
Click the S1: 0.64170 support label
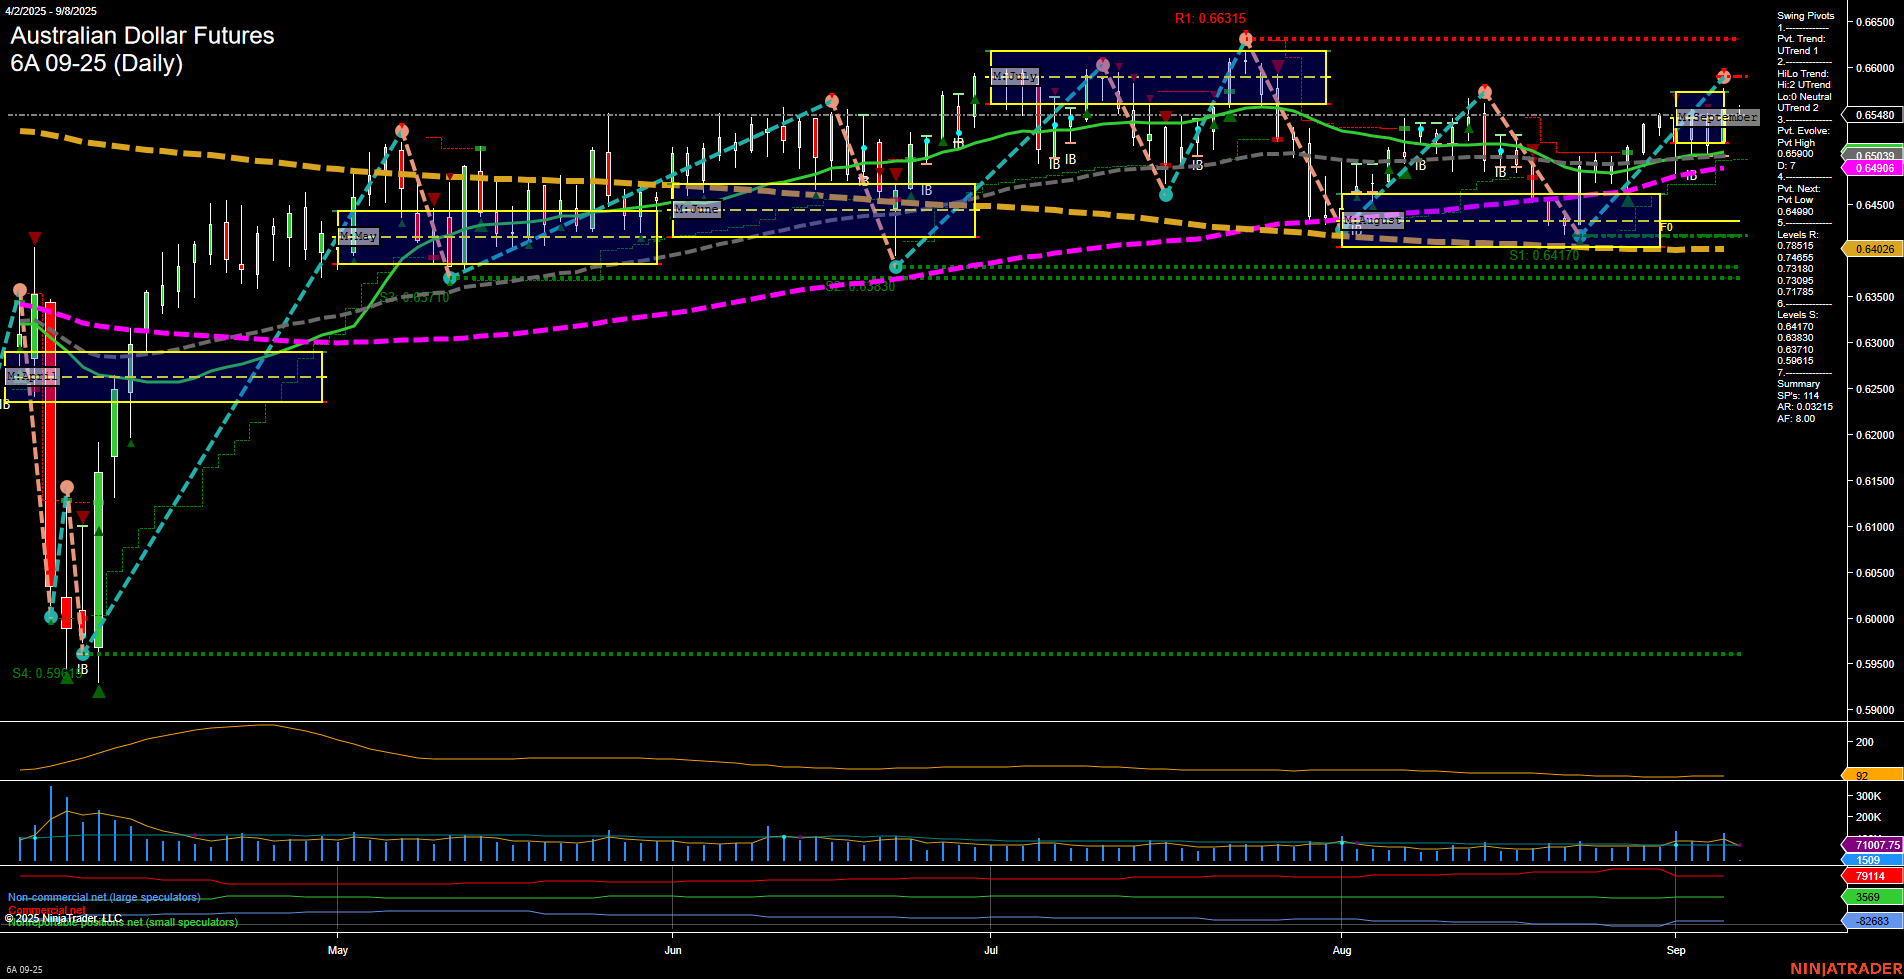(1543, 256)
